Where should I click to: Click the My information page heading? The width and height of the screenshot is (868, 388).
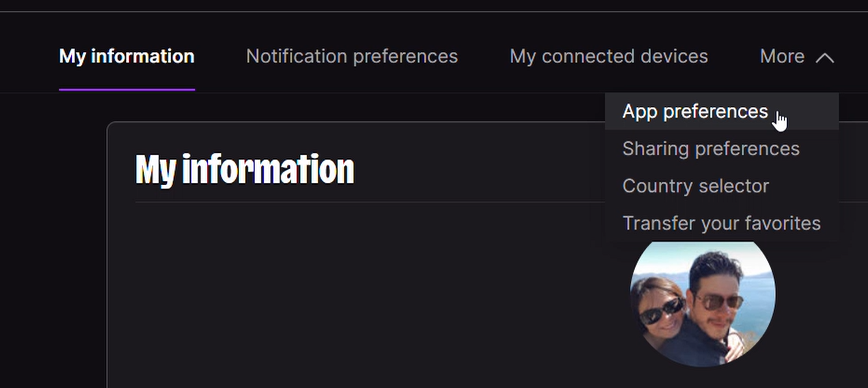pos(245,169)
